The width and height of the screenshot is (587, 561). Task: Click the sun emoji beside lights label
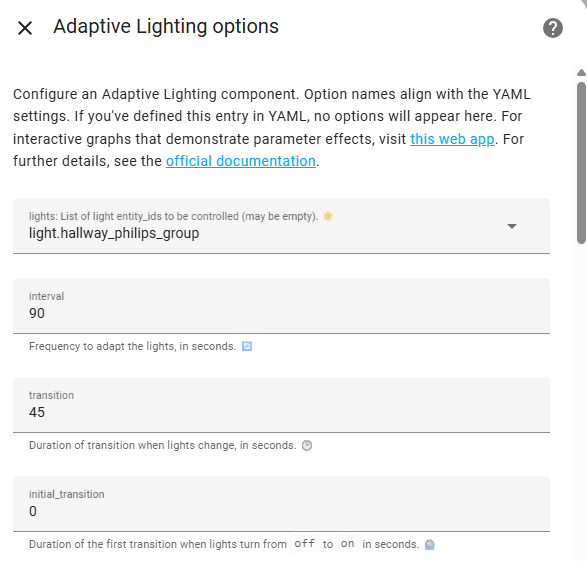pos(328,216)
